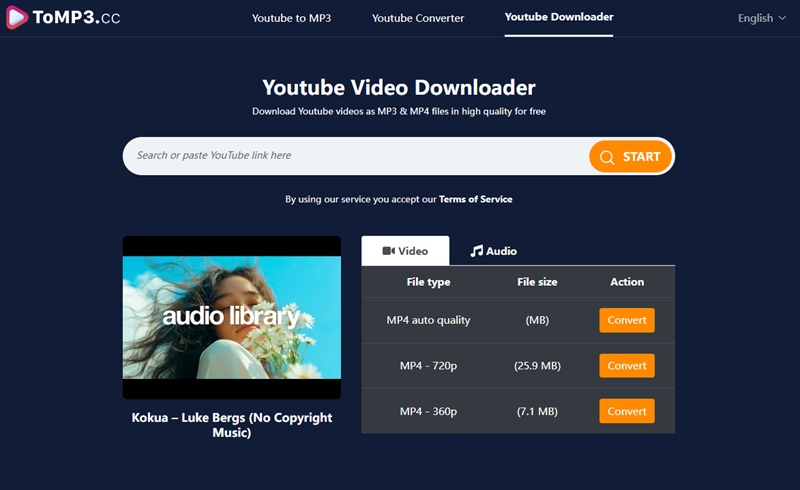800x490 pixels.
Task: Open the Terms of Service link
Action: (x=476, y=199)
